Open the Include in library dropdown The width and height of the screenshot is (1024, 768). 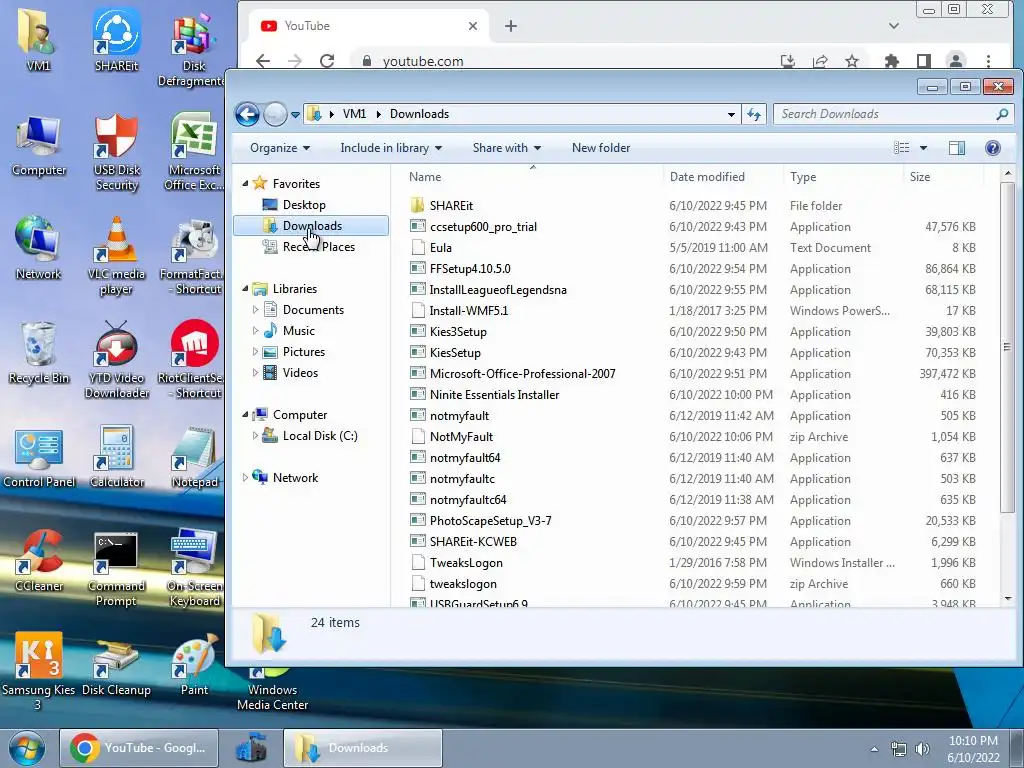391,148
